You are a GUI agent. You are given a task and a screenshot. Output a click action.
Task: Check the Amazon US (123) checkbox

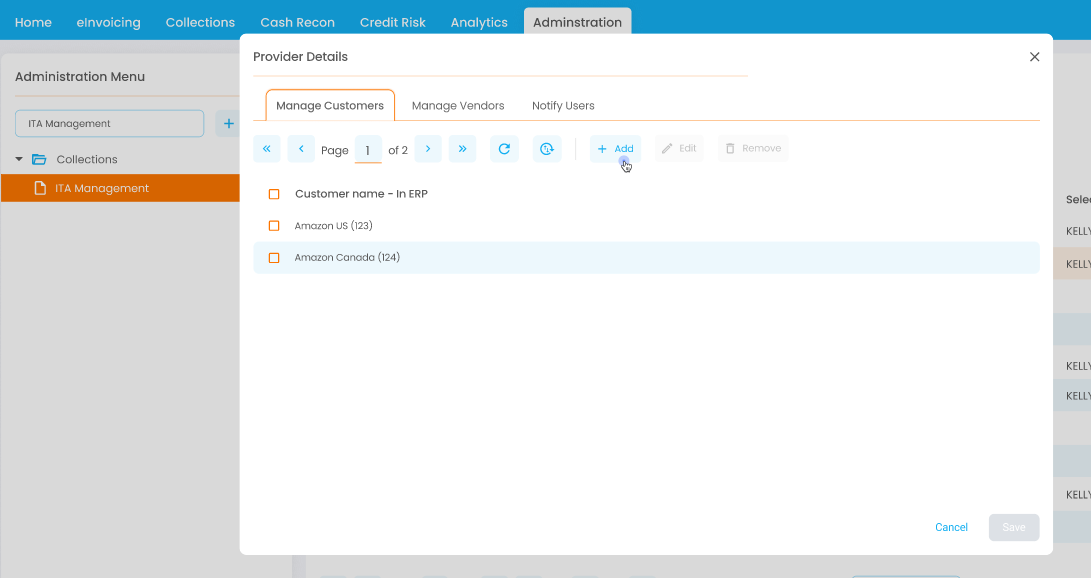274,226
